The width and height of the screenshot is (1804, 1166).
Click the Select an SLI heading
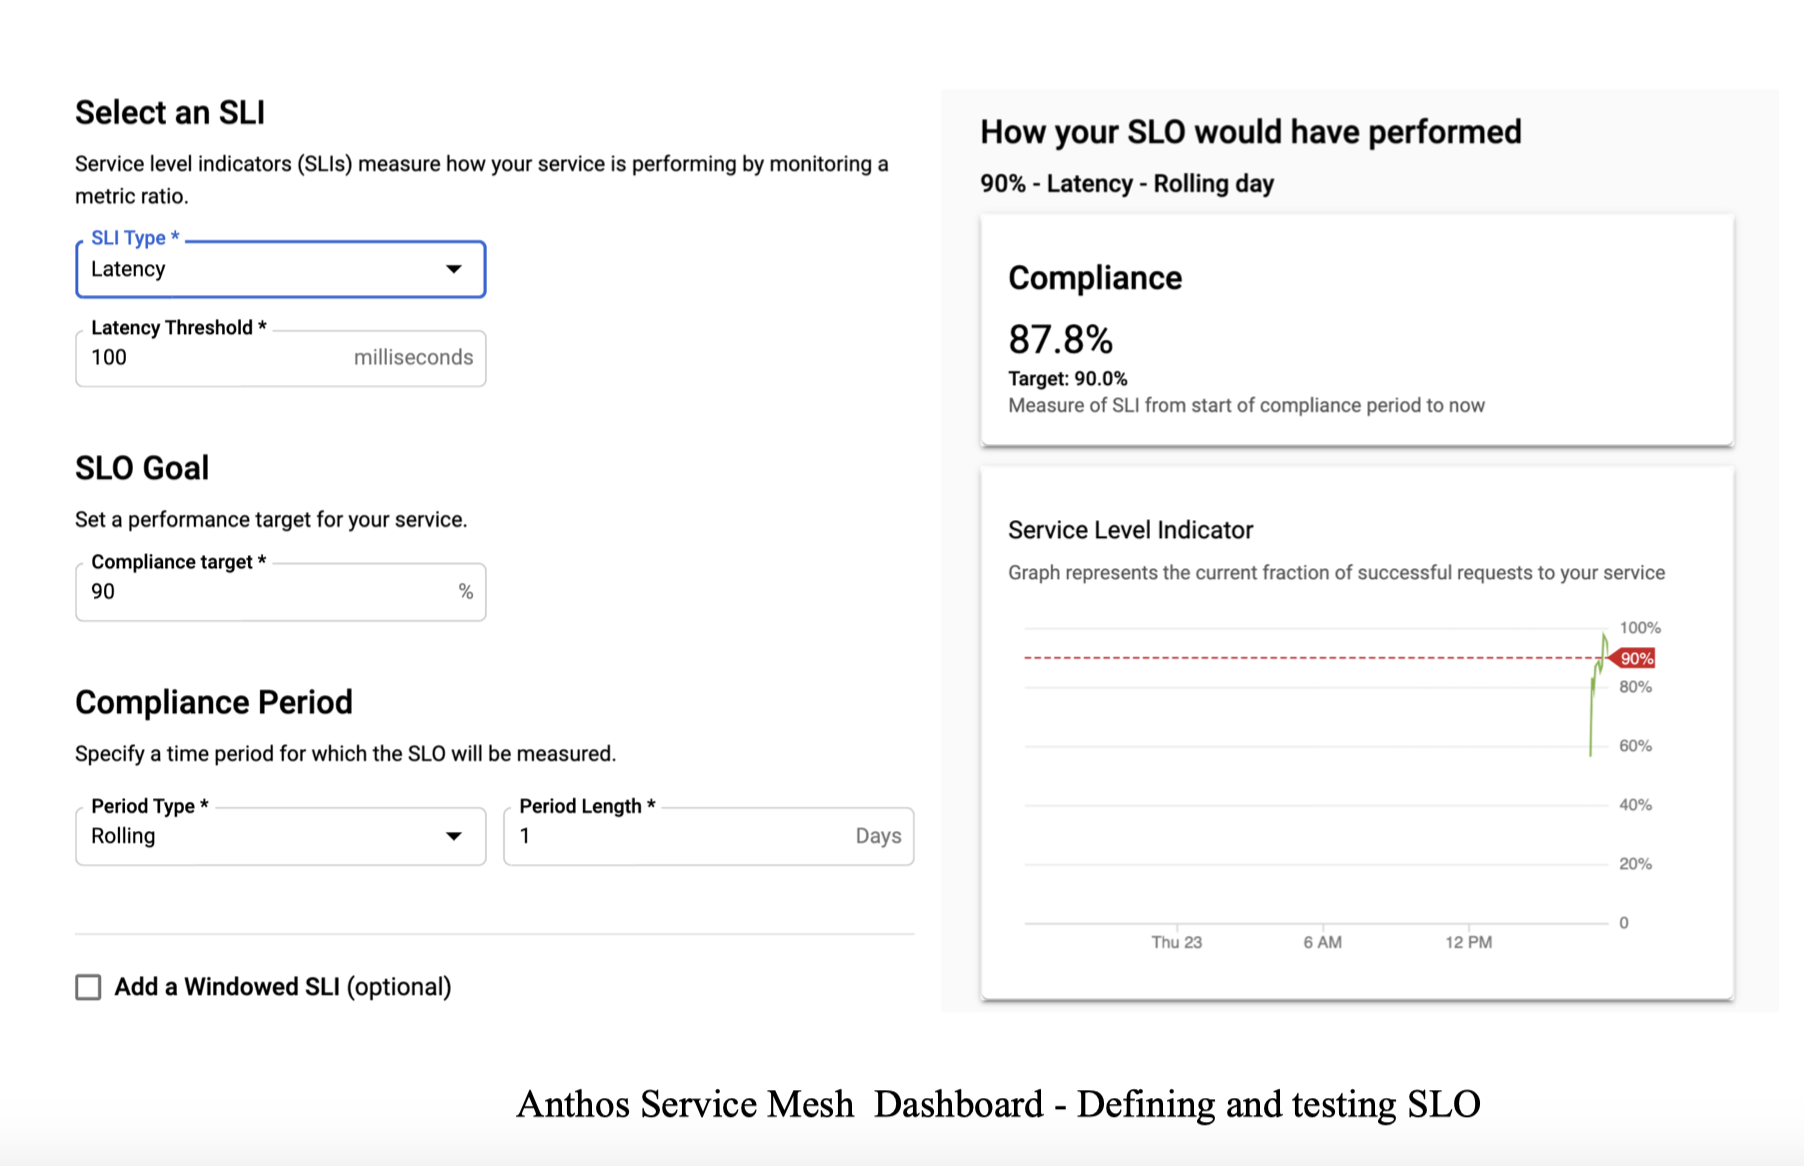(x=170, y=112)
